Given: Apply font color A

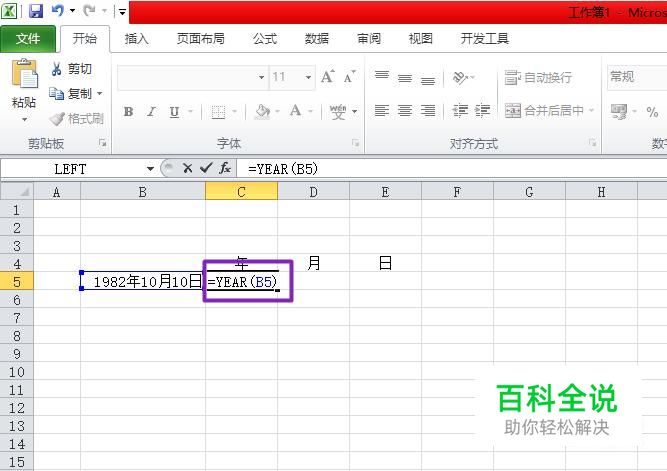Looking at the screenshot, I should click(x=296, y=111).
